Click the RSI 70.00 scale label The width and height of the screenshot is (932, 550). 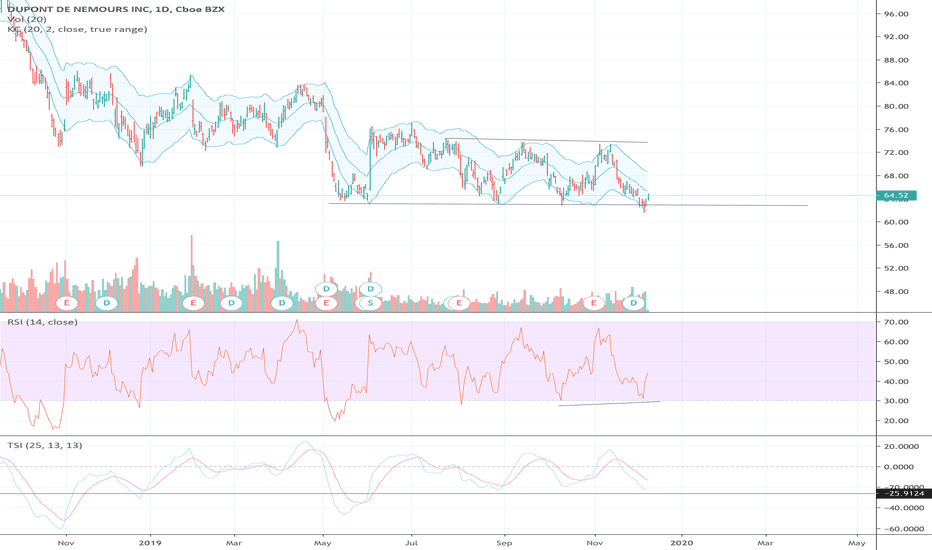[896, 322]
